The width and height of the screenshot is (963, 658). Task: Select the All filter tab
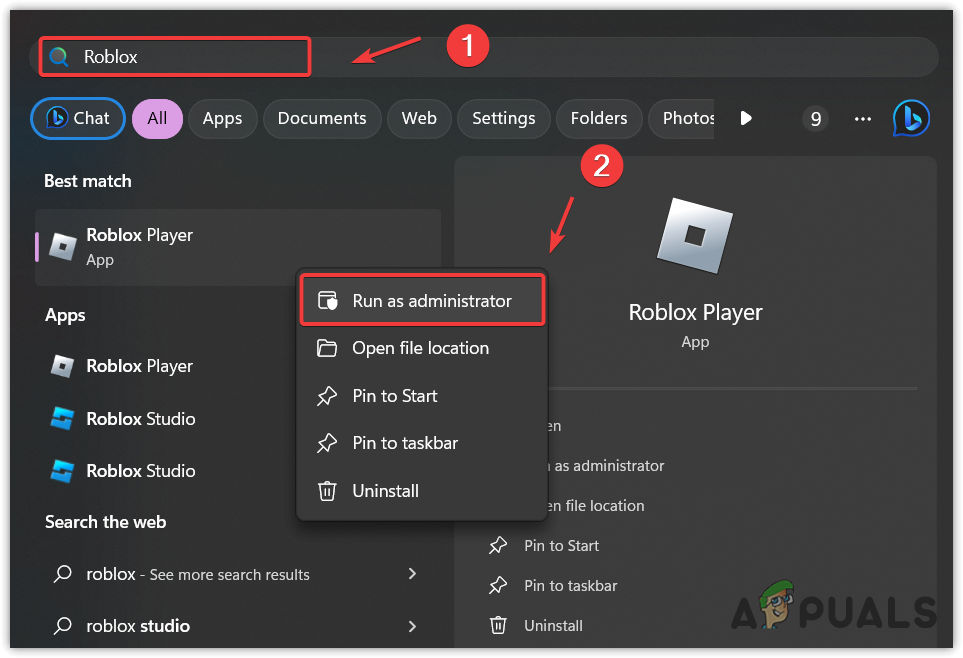(157, 118)
